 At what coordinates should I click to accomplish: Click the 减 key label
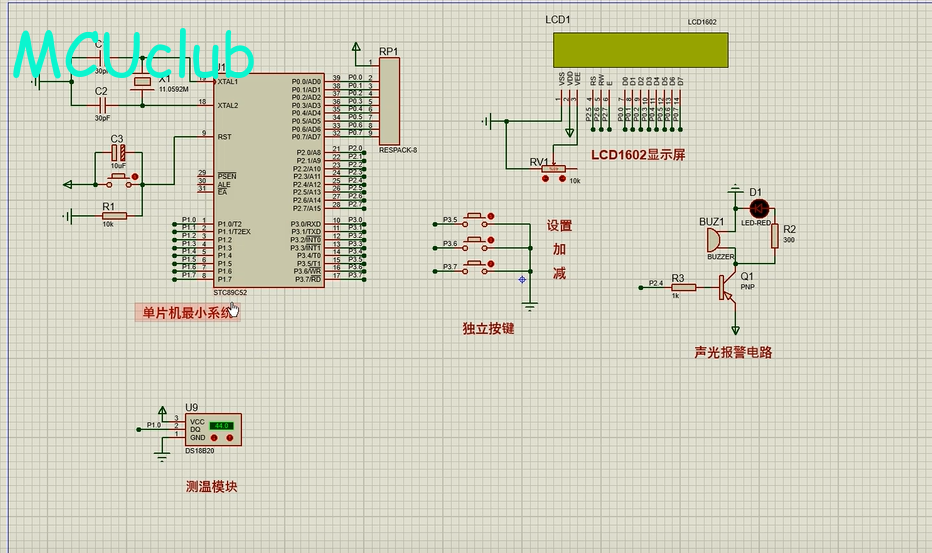coord(559,274)
